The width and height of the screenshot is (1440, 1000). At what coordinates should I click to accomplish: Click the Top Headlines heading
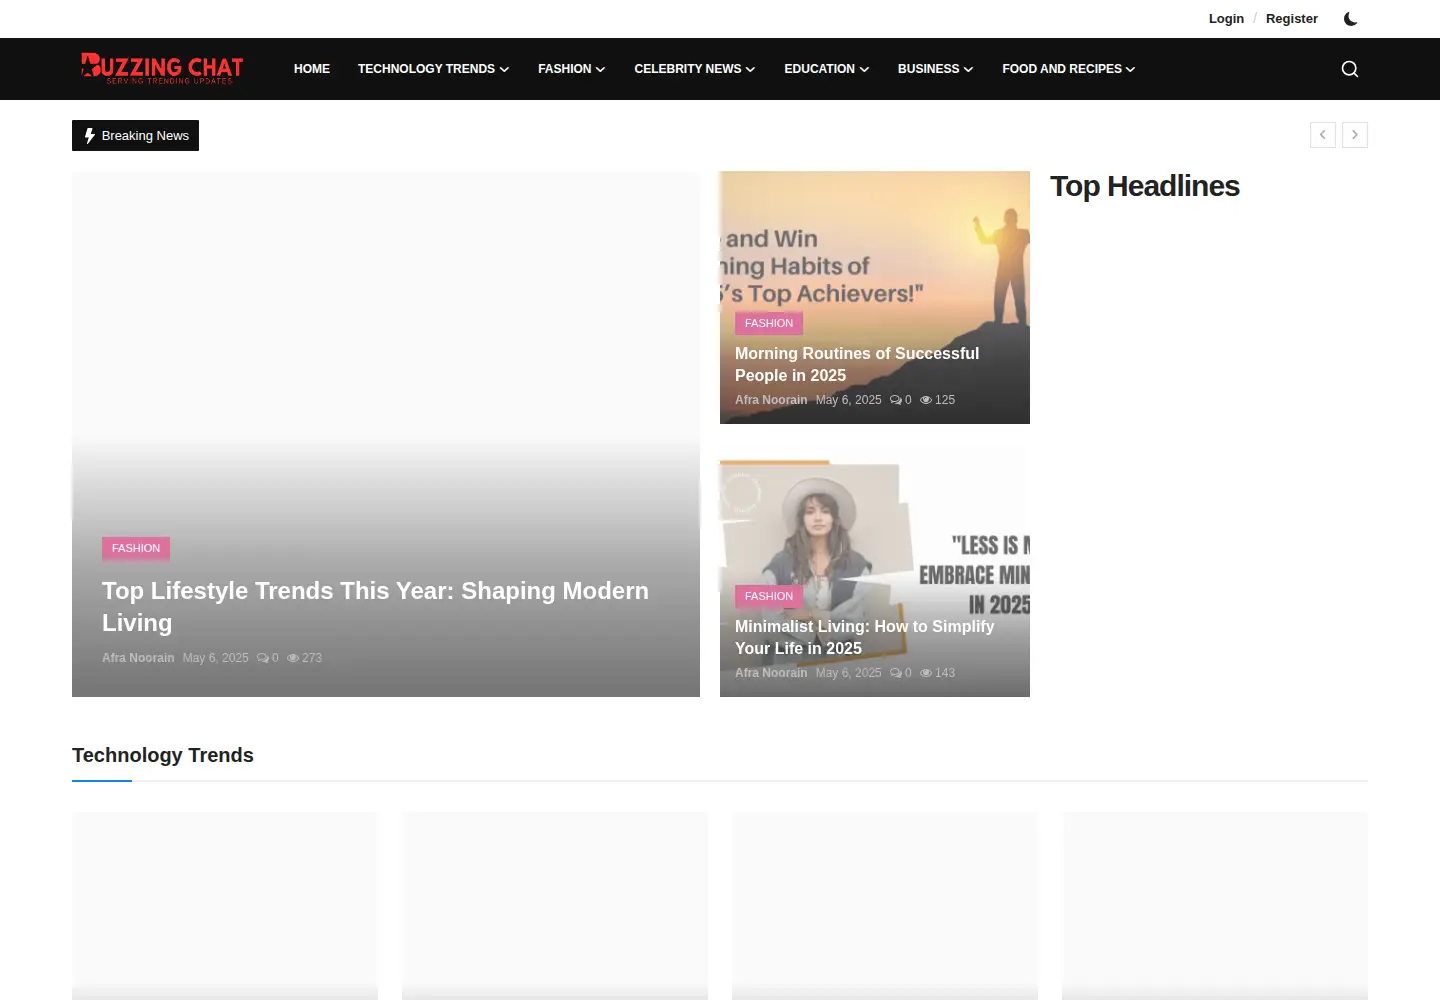[x=1145, y=186]
